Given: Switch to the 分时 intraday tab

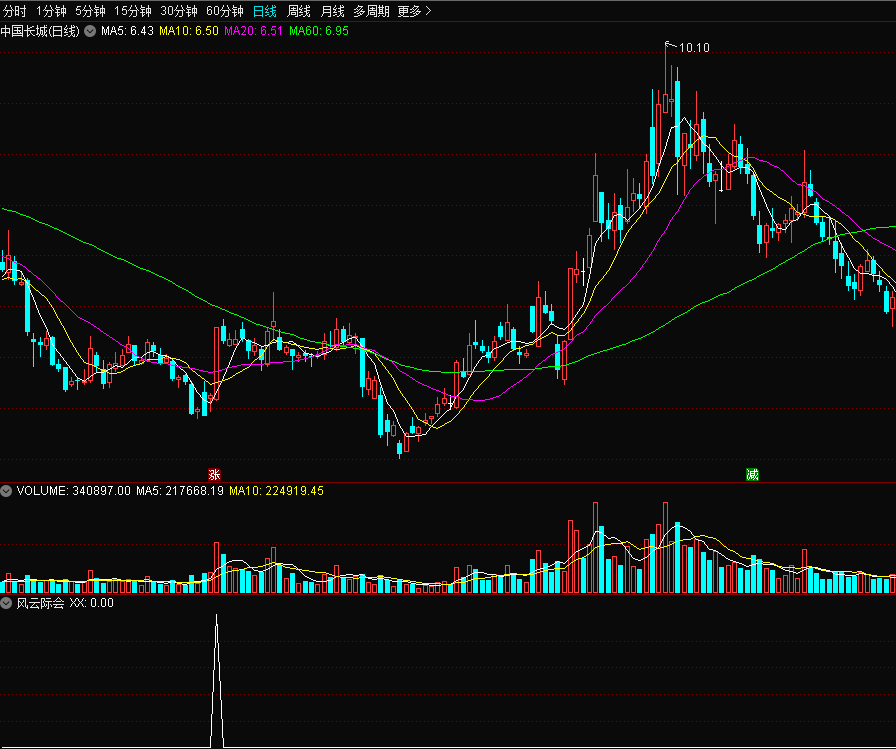Looking at the screenshot, I should (14, 11).
